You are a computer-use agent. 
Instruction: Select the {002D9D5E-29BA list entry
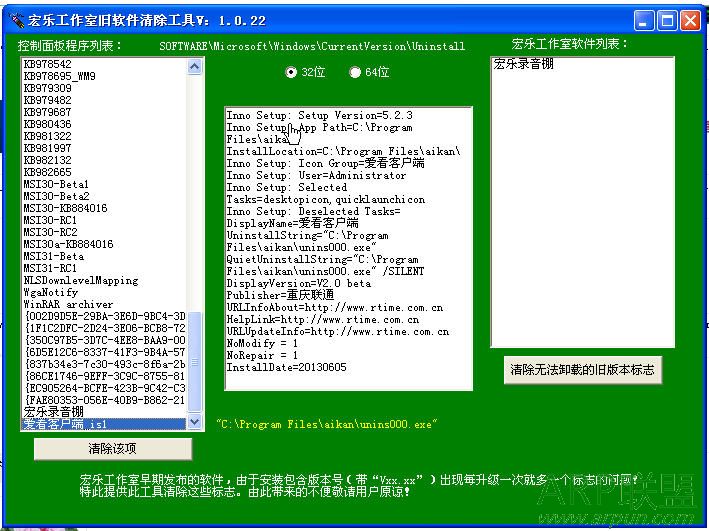(104, 316)
